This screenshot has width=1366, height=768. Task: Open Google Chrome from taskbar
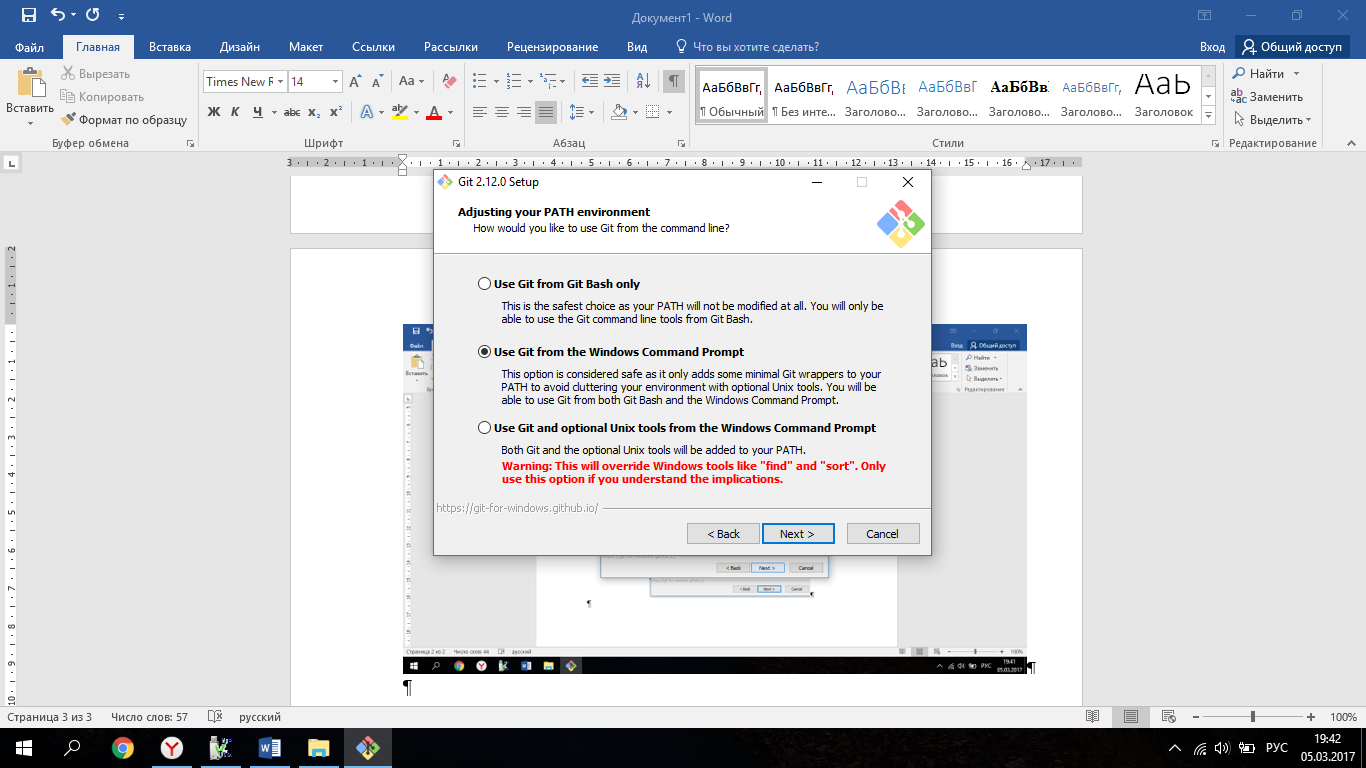coord(122,748)
